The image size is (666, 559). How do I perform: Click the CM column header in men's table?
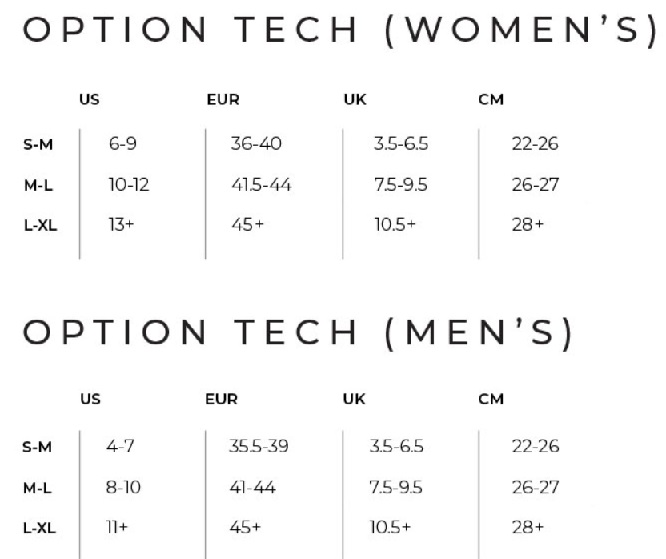click(490, 400)
